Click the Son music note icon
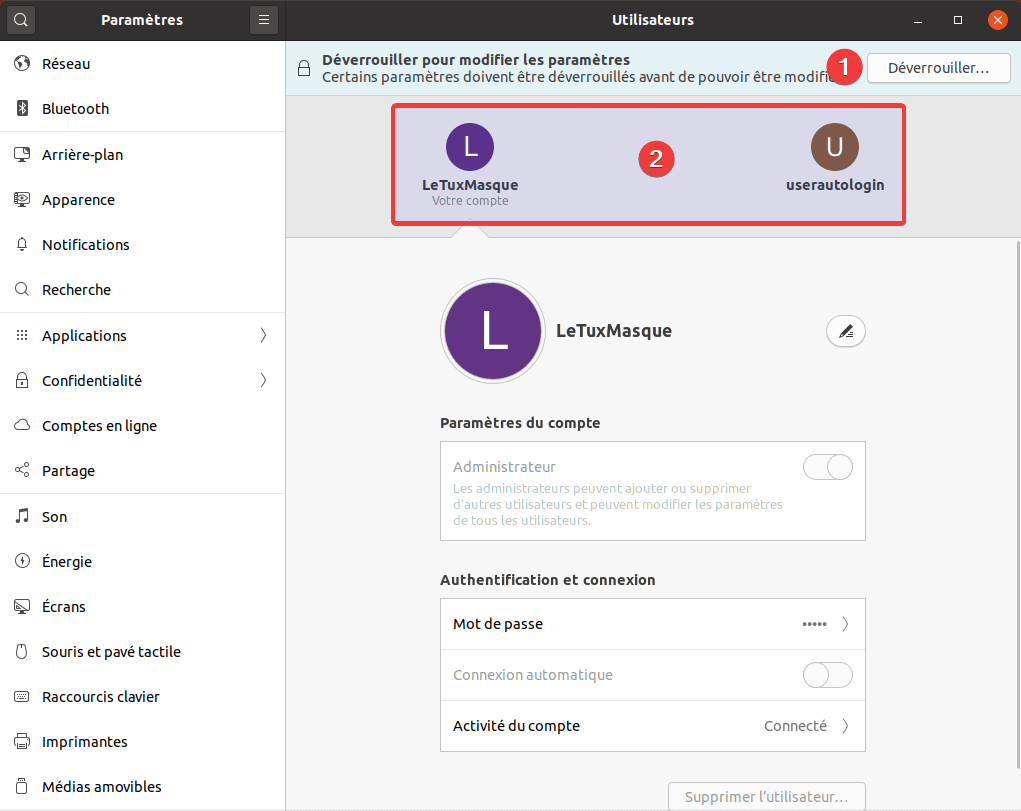This screenshot has height=811, width=1021. tap(22, 517)
